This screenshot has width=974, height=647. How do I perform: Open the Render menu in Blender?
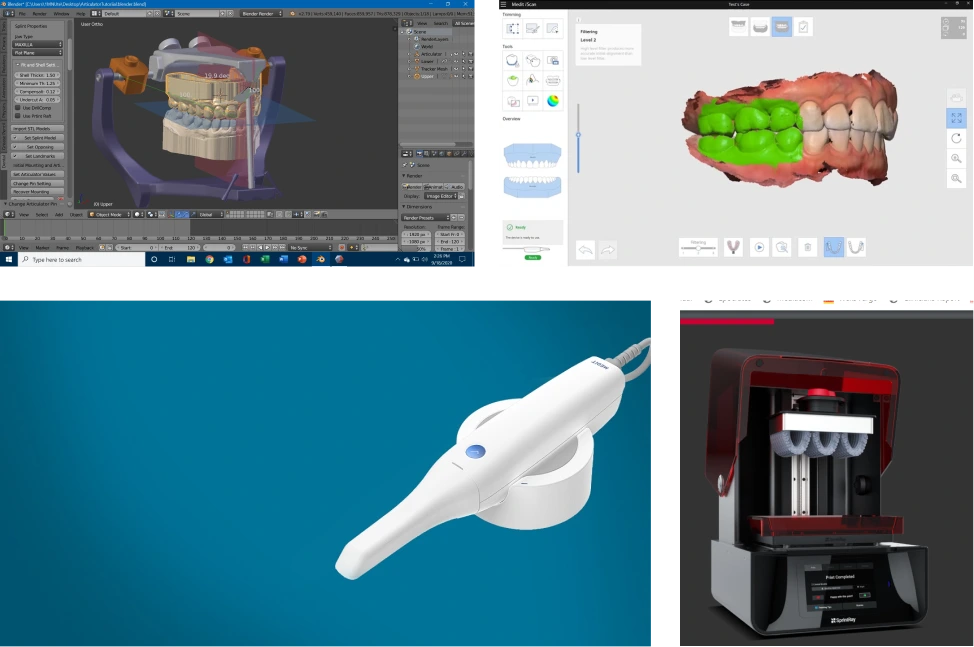[40, 13]
